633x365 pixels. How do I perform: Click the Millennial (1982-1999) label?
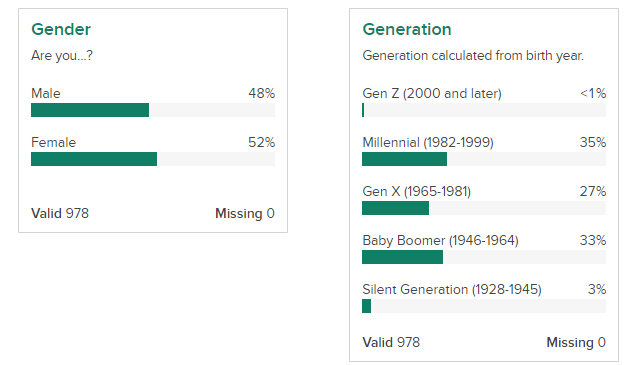[x=428, y=143]
